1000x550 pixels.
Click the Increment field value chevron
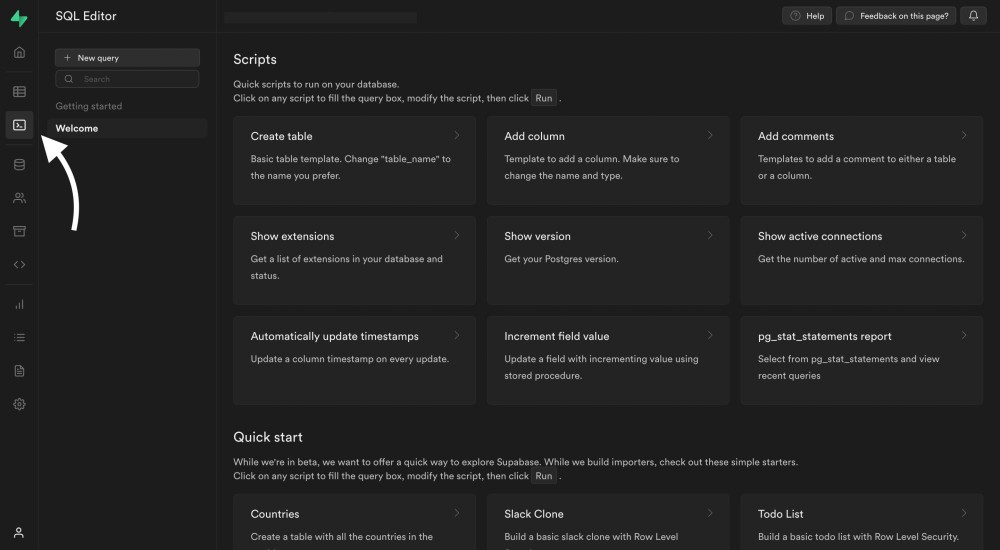pyautogui.click(x=710, y=336)
